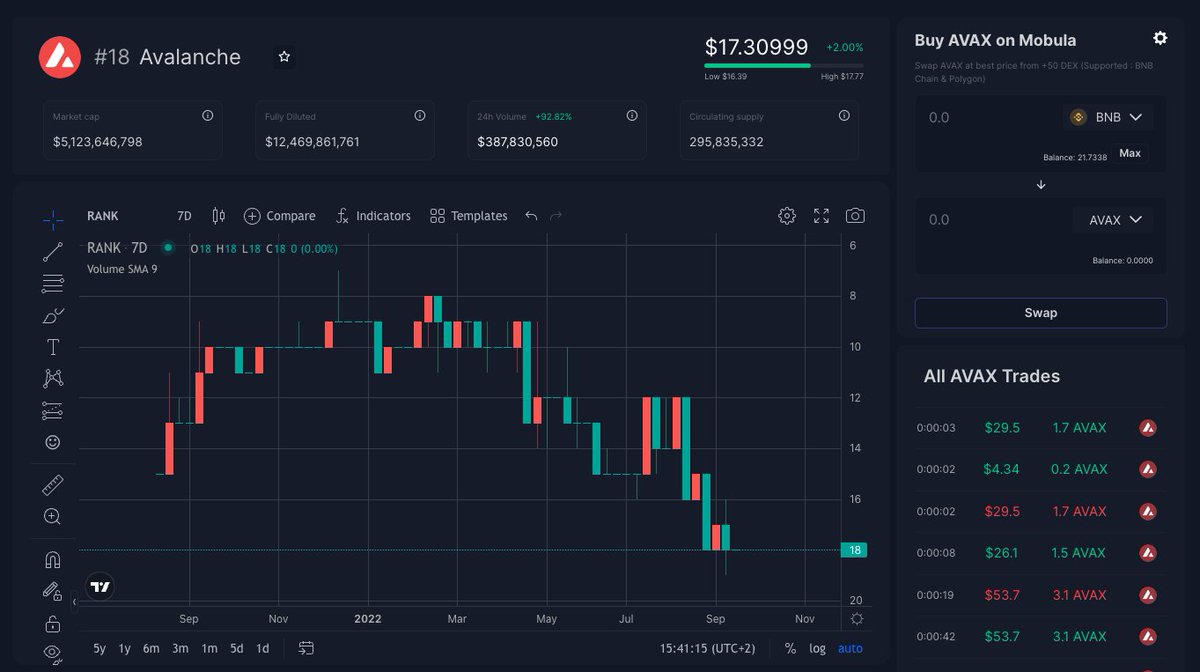Click the current rank 18 axis label
Screen dimensions: 1200x672
tap(854, 550)
